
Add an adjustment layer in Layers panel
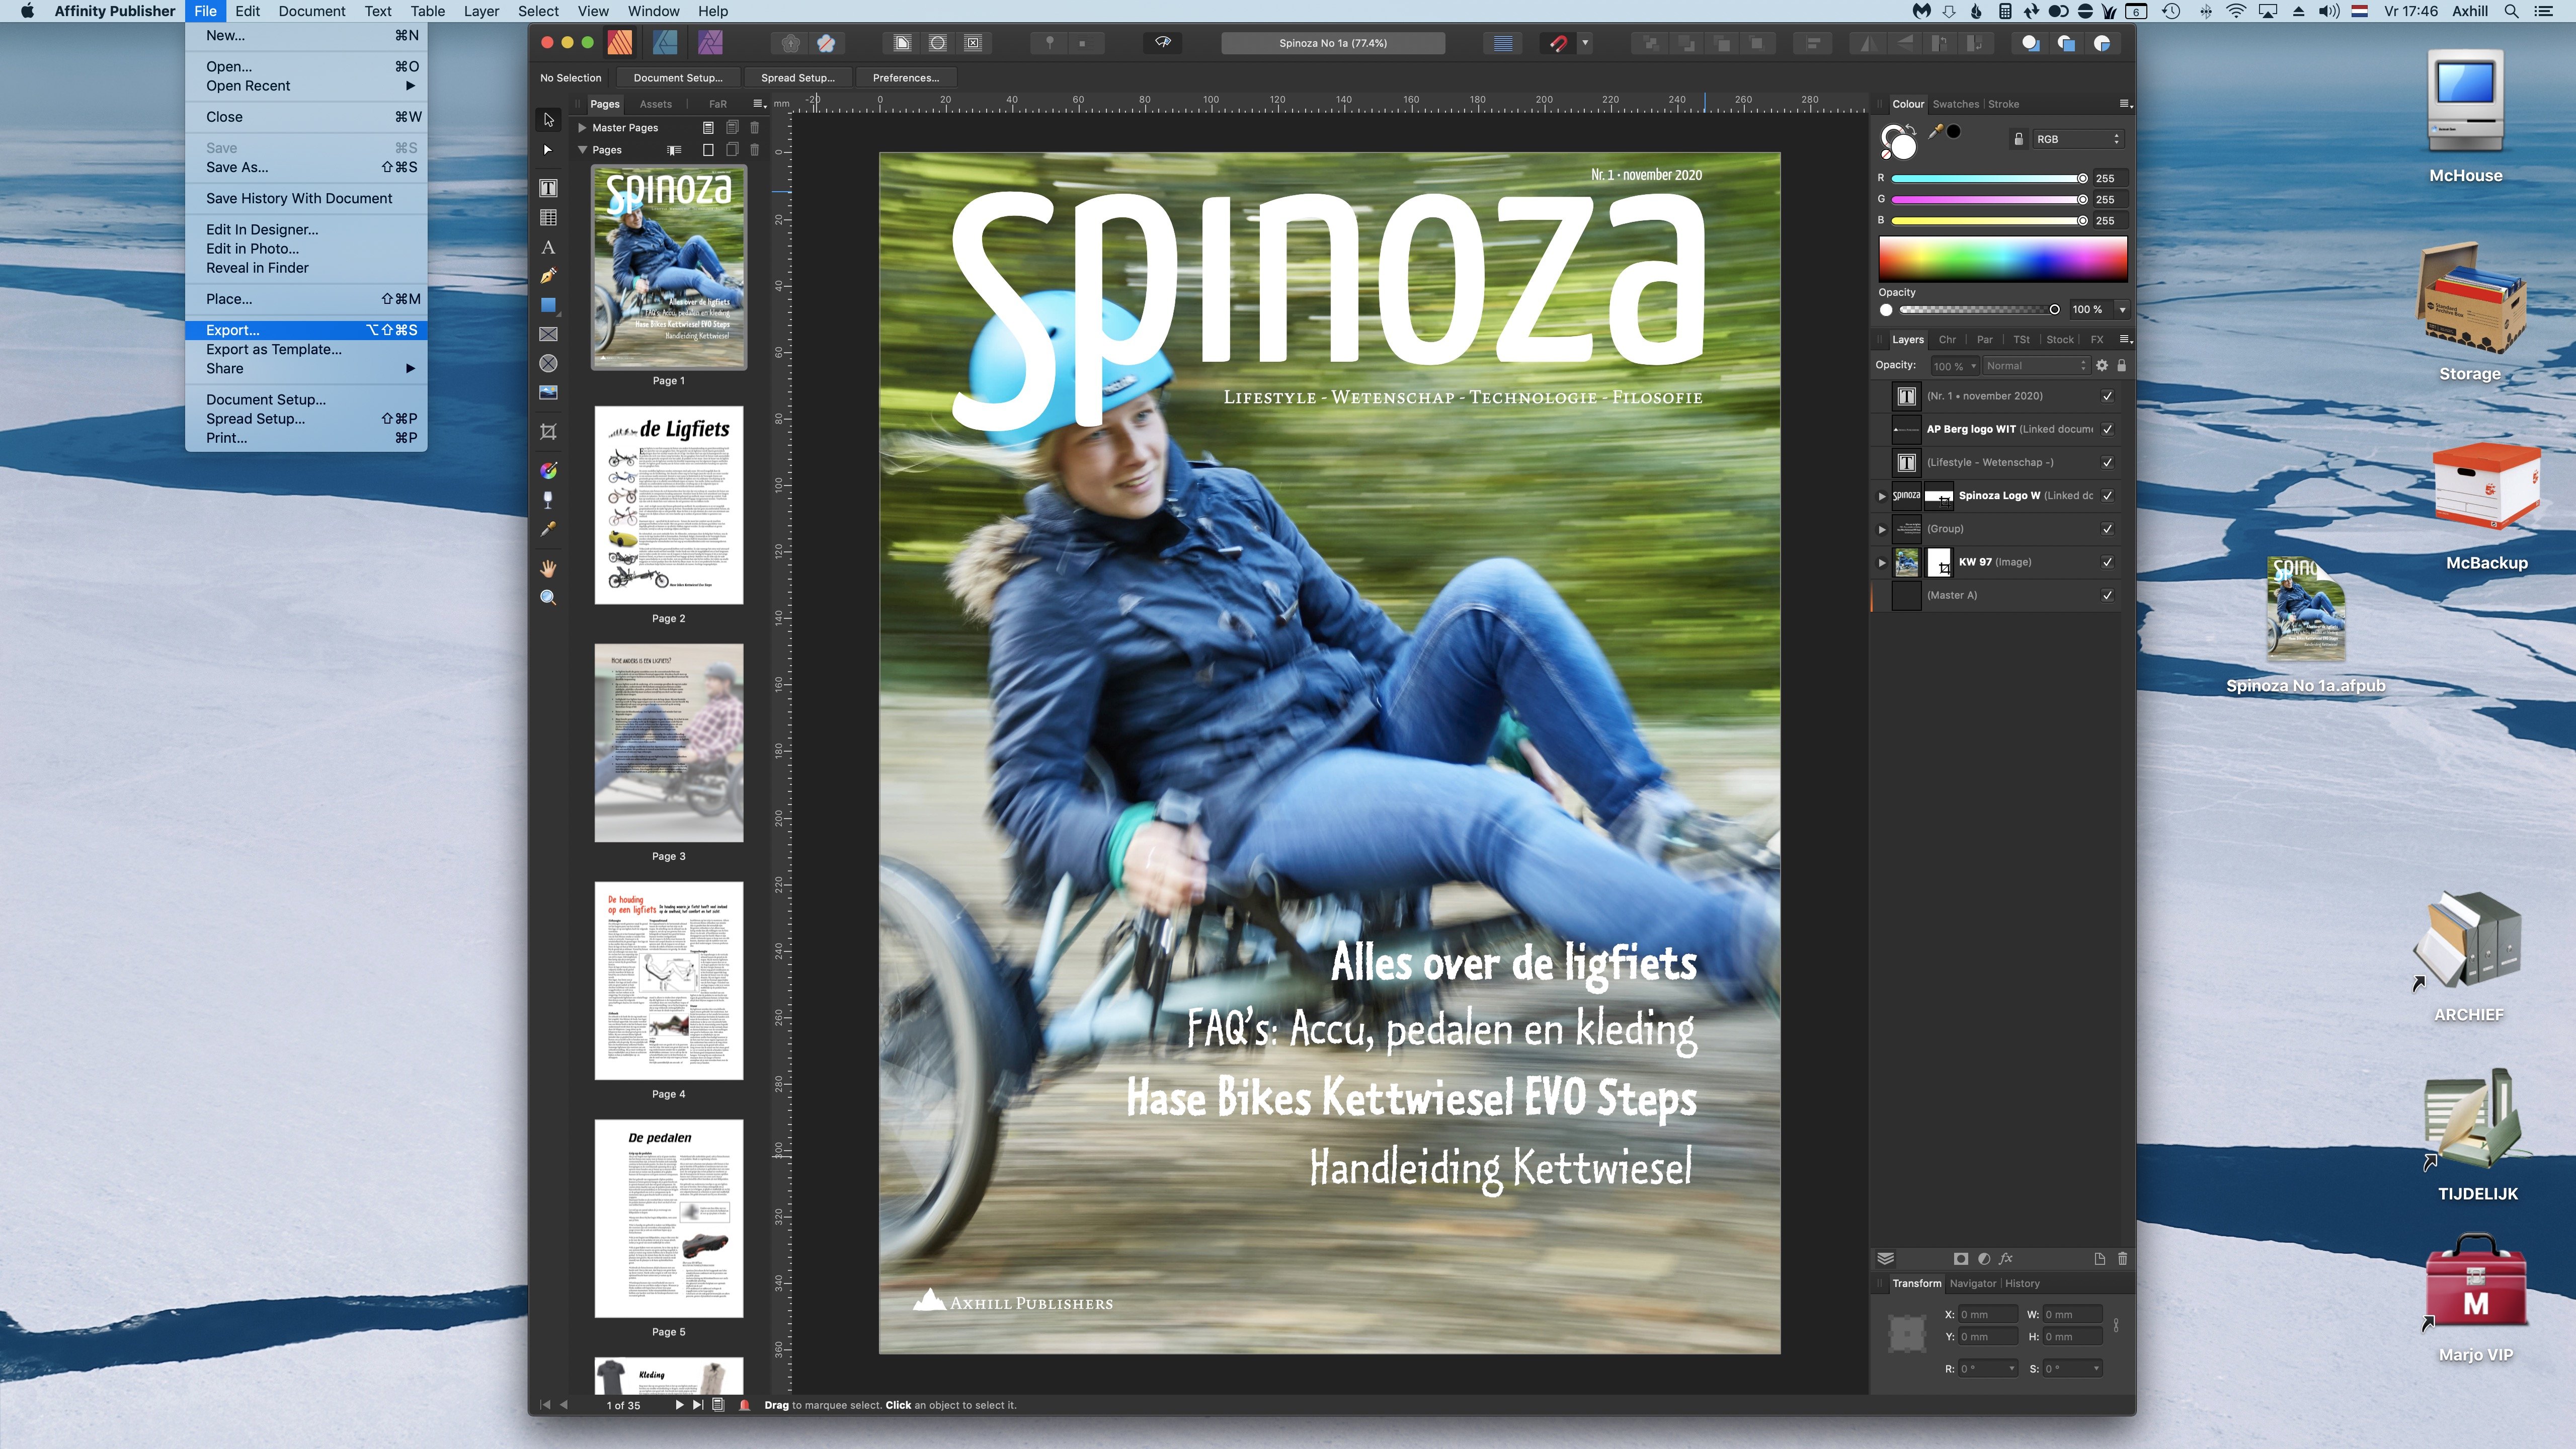[1983, 1259]
